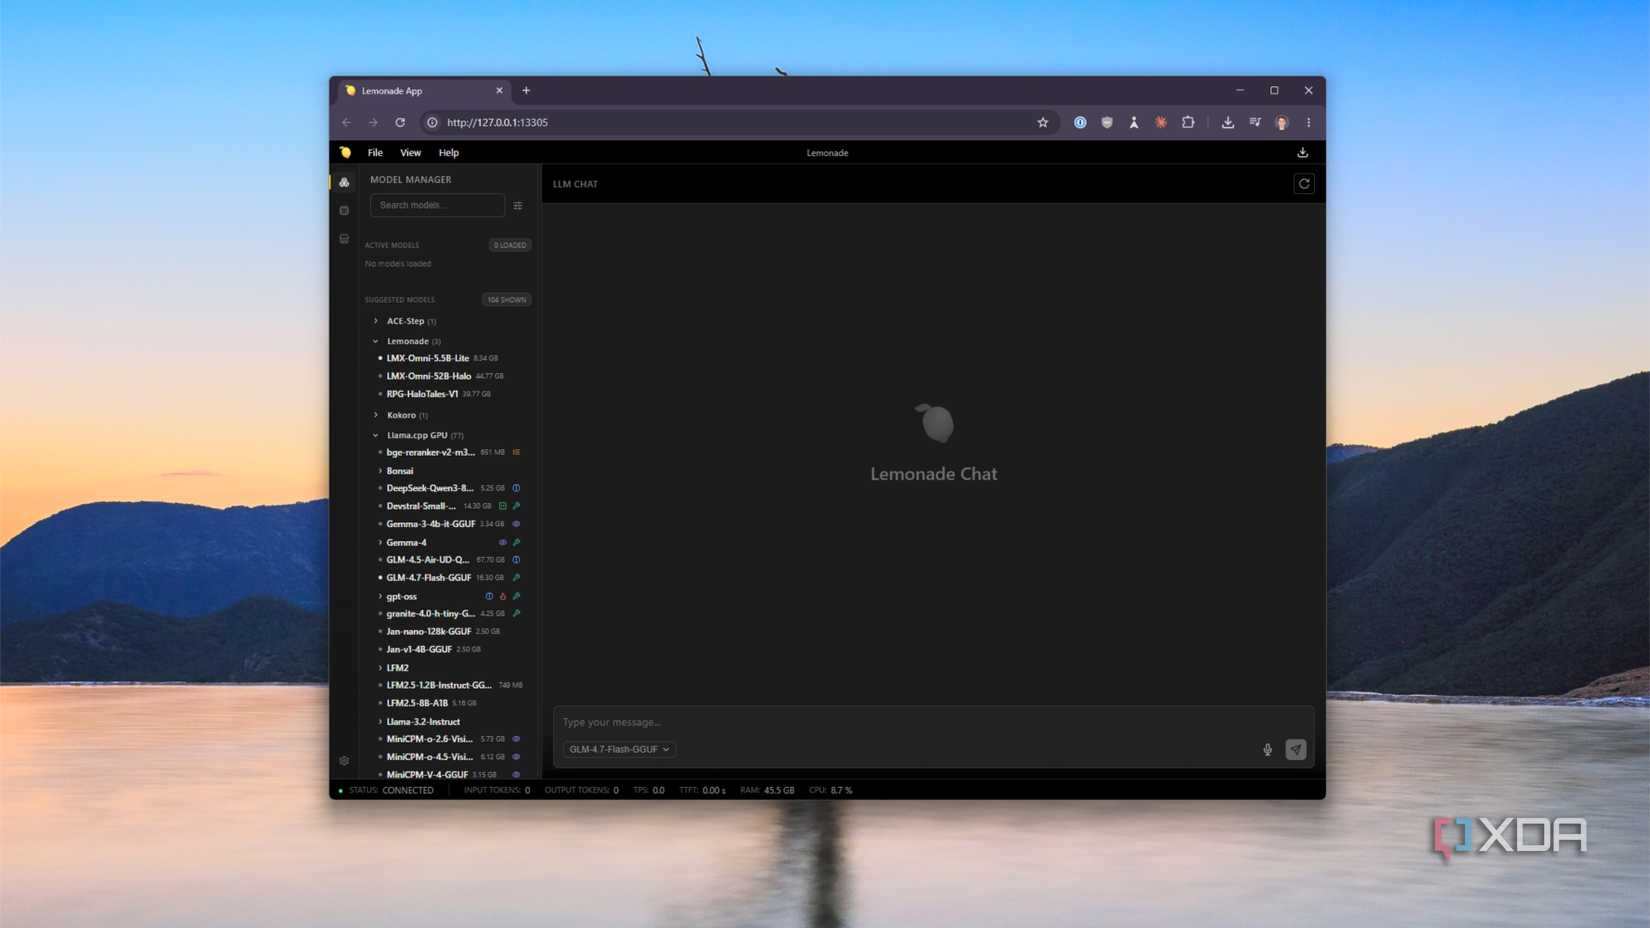Screen dimensions: 1650x928
Task: Send the message with paper-plane button
Action: 1296,750
